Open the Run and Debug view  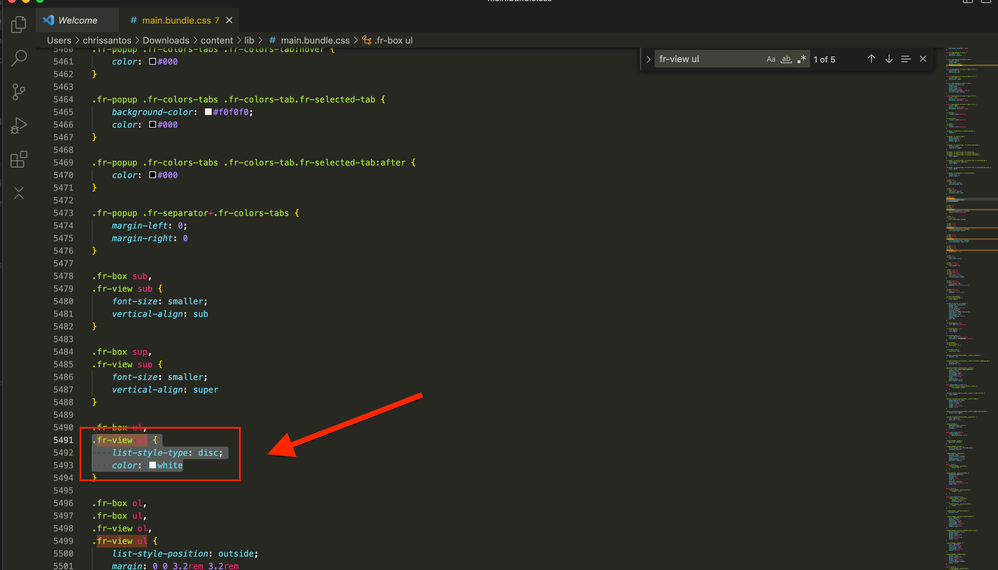pyautogui.click(x=18, y=125)
